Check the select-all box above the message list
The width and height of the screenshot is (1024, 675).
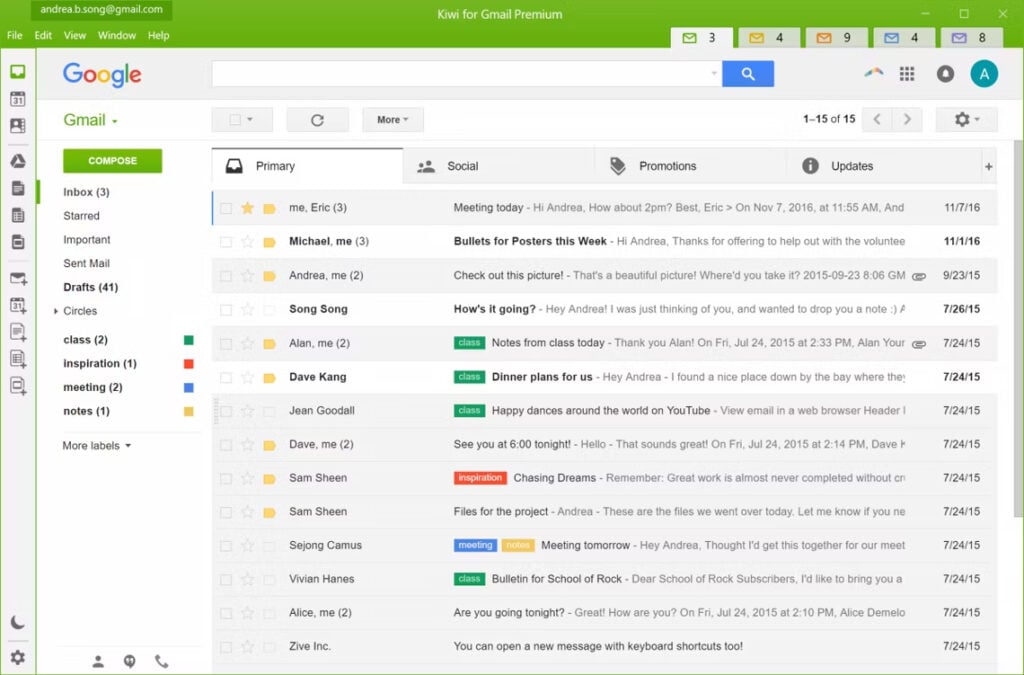coord(236,119)
